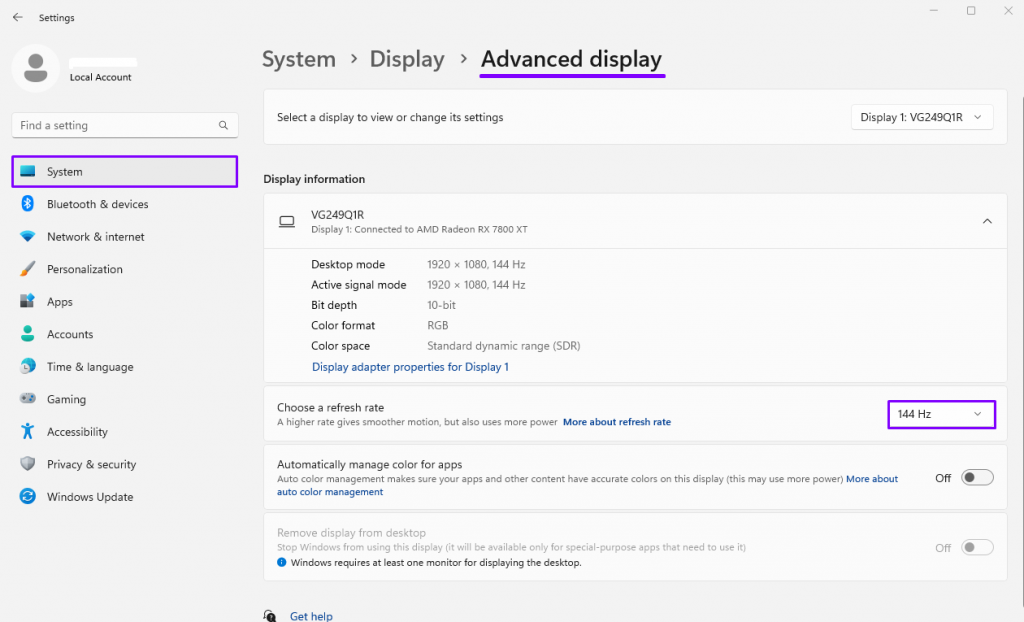The width and height of the screenshot is (1024, 622).
Task: Open the Accounts person icon
Action: pos(28,334)
